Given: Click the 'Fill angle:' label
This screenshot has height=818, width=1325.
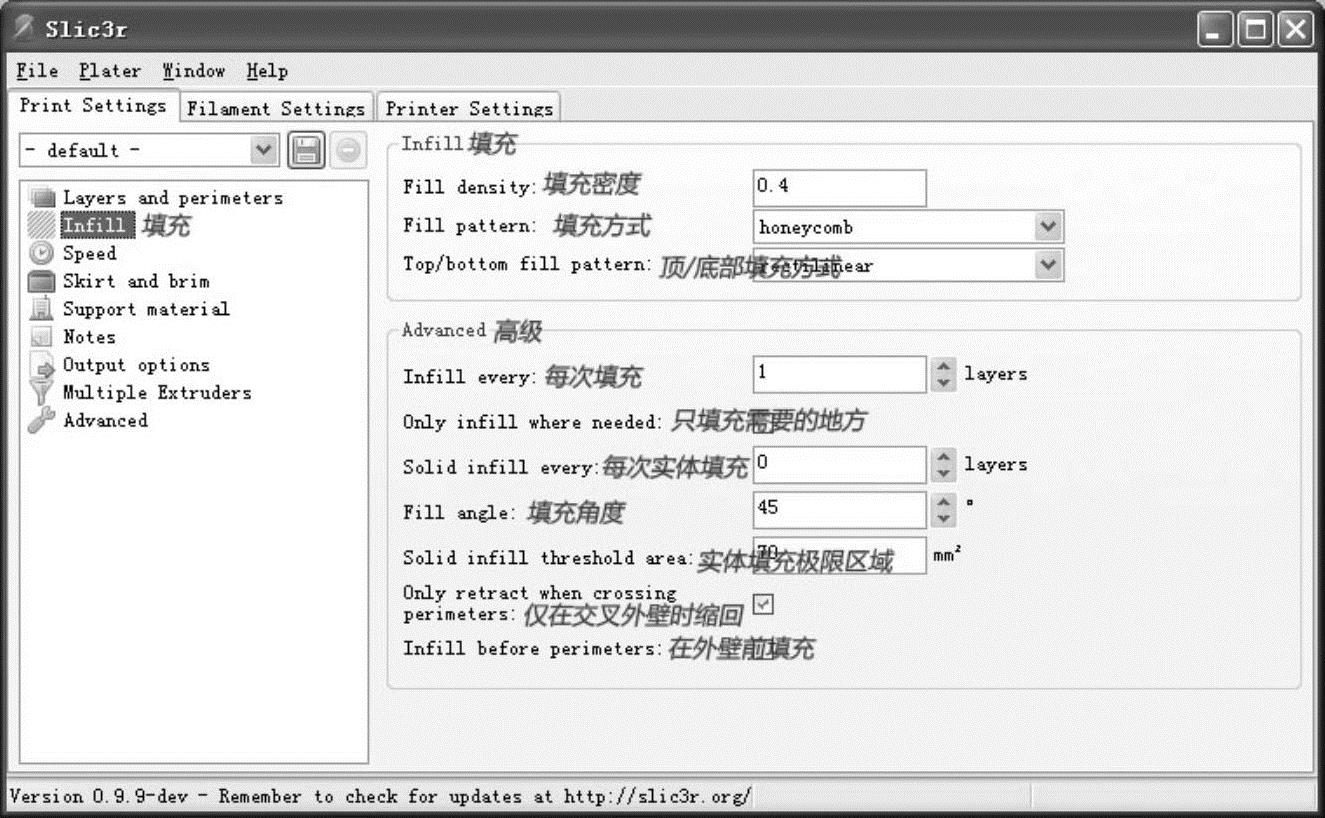Looking at the screenshot, I should click(x=460, y=512).
